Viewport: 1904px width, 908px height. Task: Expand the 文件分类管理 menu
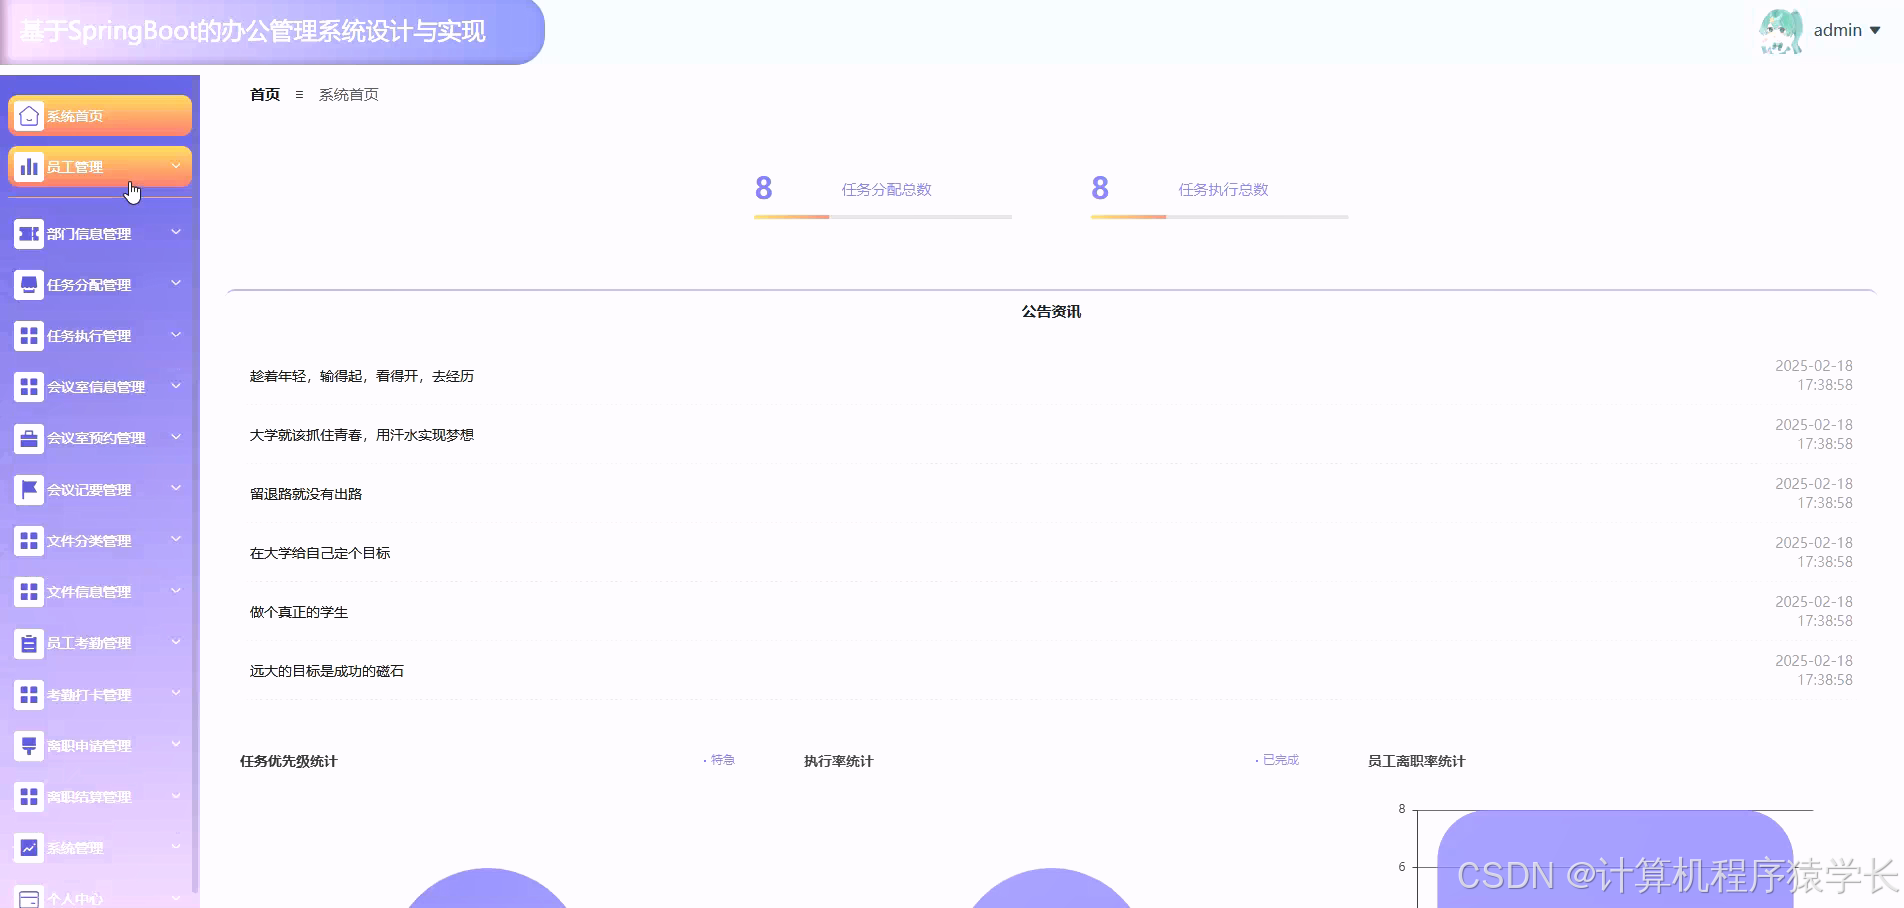point(176,540)
